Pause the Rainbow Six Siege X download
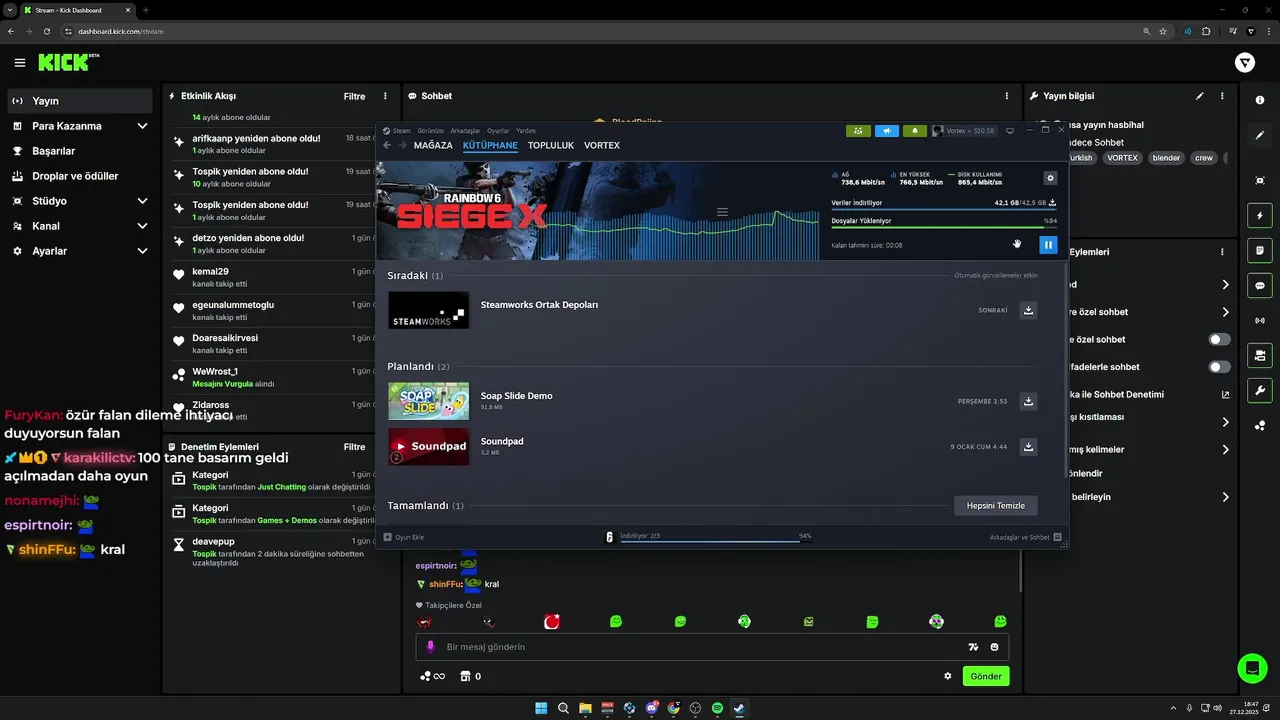1280x720 pixels. click(x=1048, y=244)
